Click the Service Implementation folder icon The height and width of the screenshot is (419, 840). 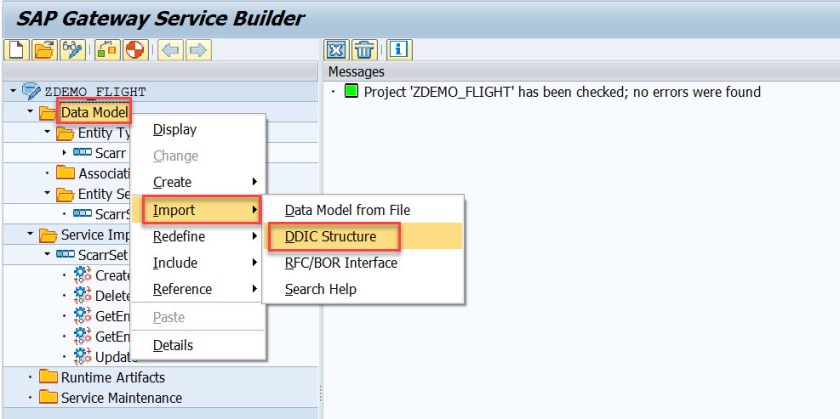pyautogui.click(x=48, y=235)
